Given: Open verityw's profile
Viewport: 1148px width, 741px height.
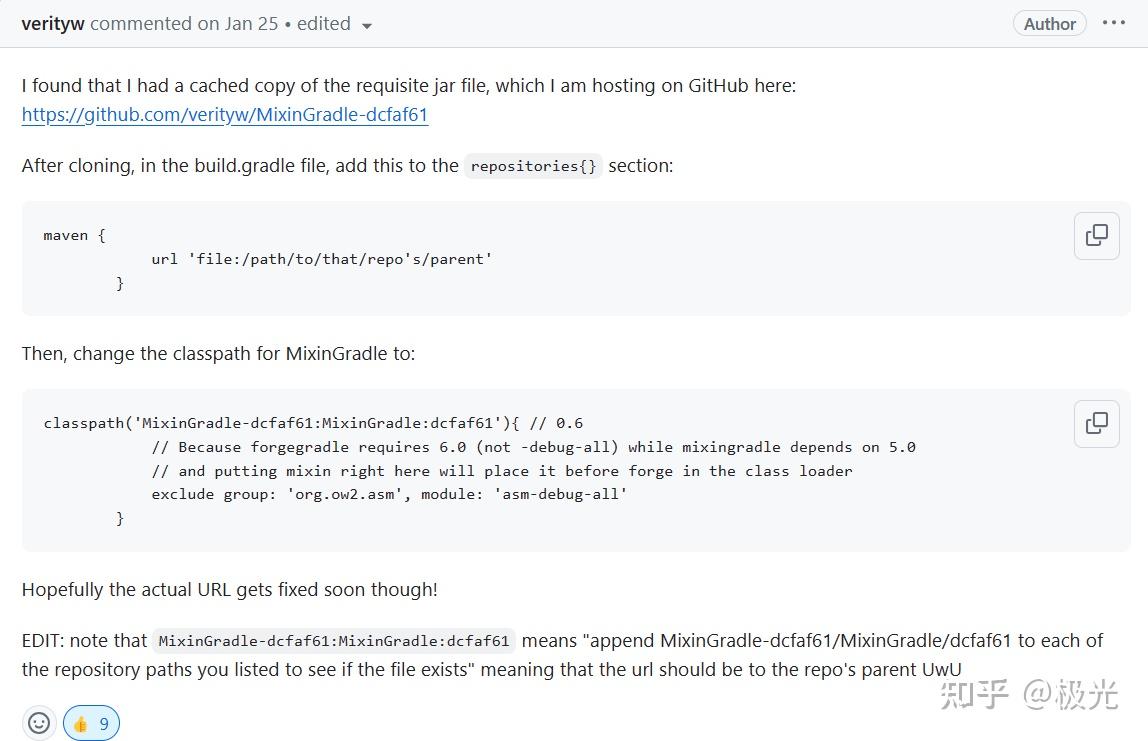Looking at the screenshot, I should (53, 24).
